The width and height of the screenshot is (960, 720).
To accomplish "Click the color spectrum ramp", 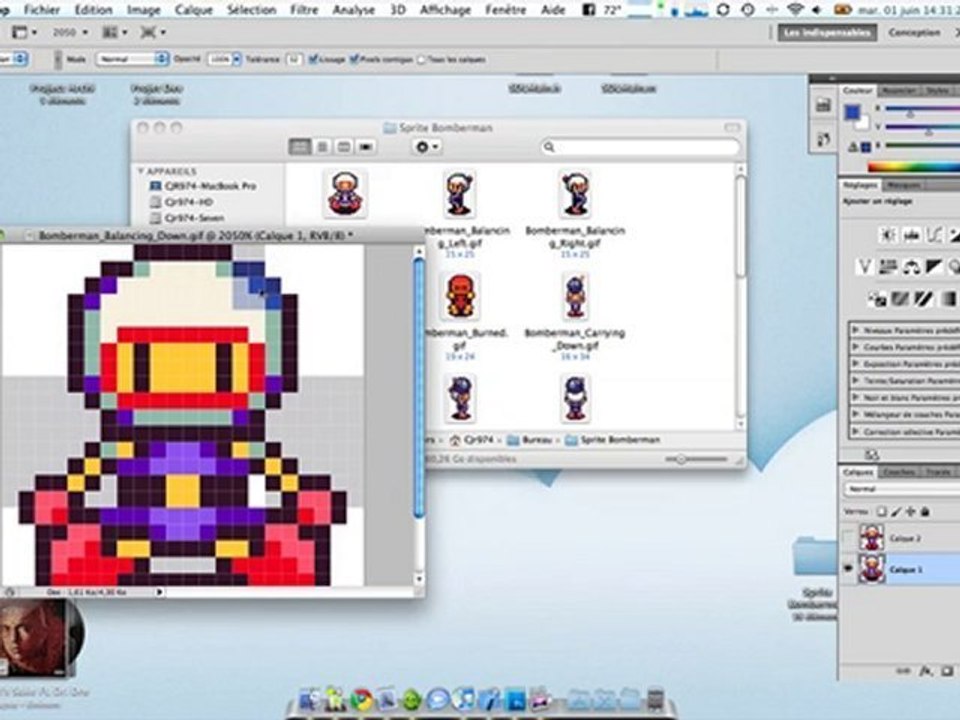I will click(913, 167).
